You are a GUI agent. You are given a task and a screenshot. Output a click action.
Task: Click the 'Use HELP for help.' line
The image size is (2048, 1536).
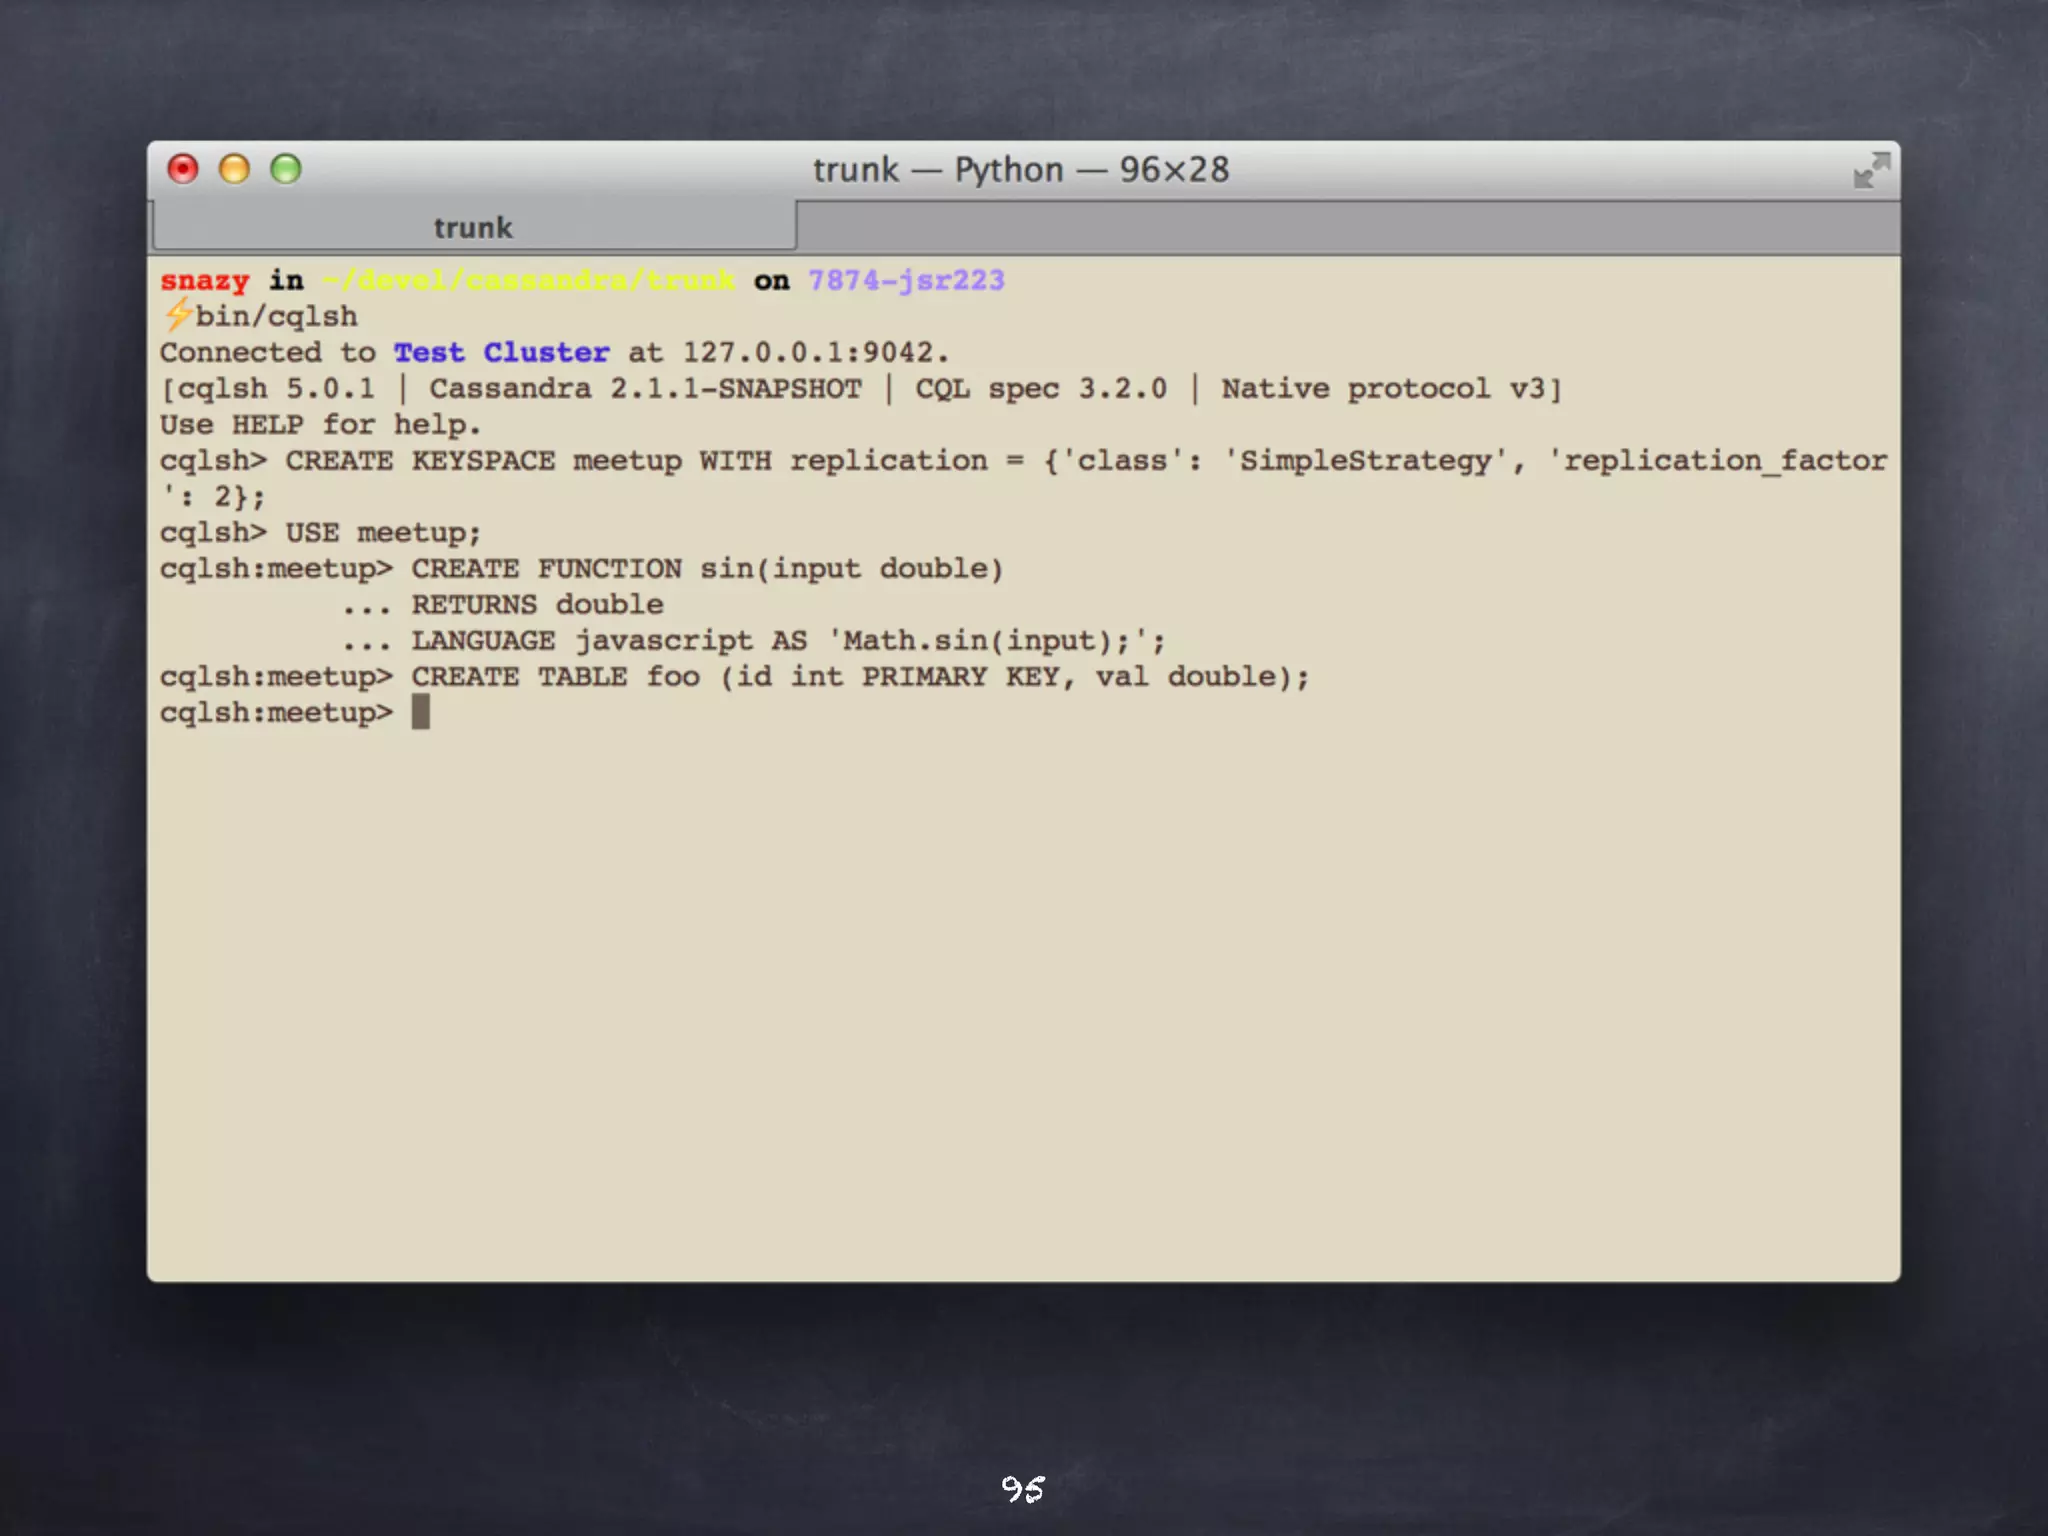(x=320, y=424)
